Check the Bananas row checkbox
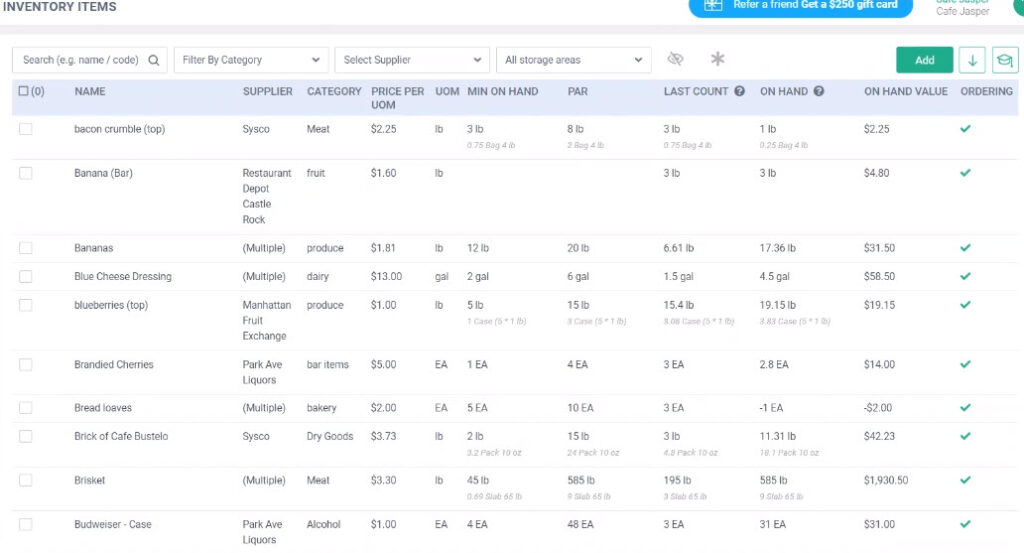1024x553 pixels. pyautogui.click(x=25, y=248)
